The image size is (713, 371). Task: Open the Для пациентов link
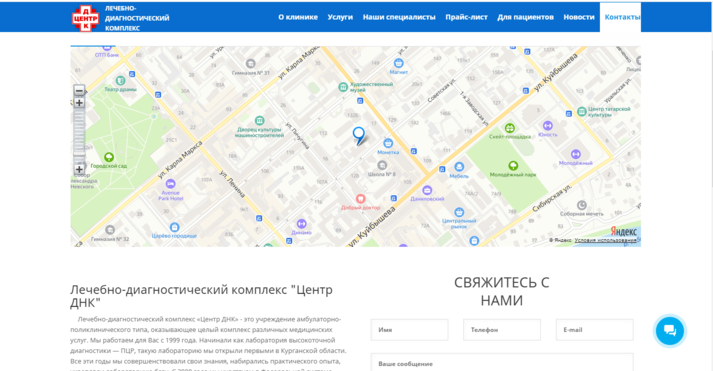click(525, 17)
